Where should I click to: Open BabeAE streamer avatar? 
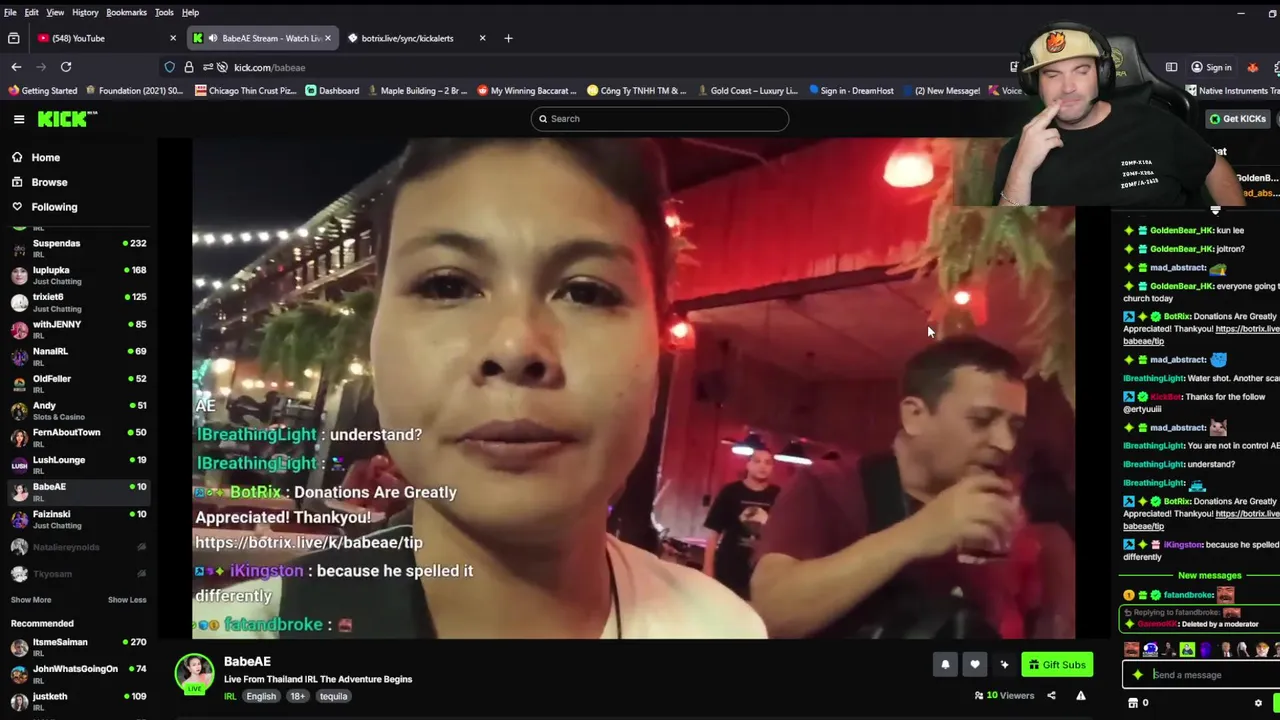(195, 674)
